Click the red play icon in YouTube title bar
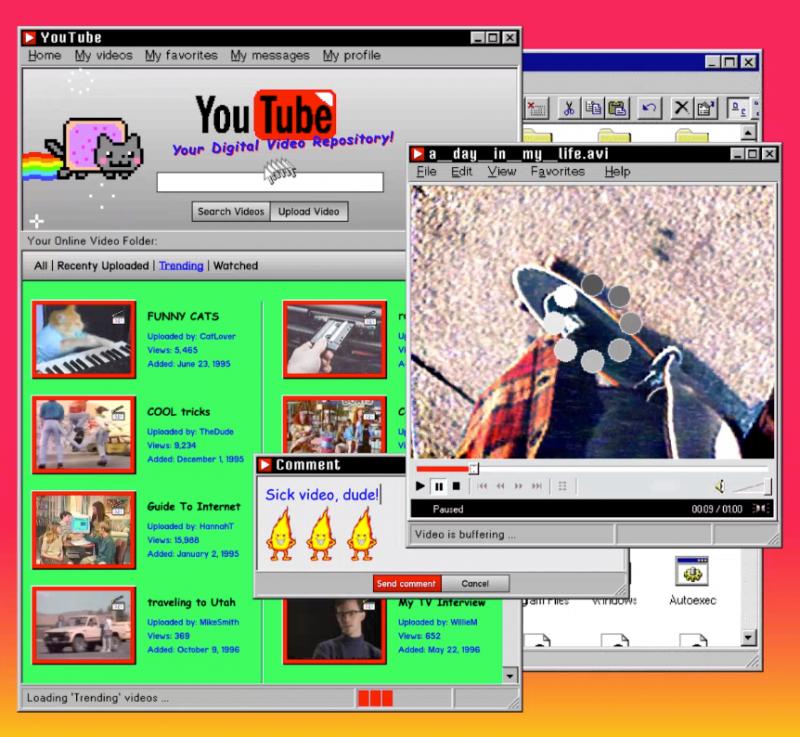This screenshot has height=737, width=800. 30,38
